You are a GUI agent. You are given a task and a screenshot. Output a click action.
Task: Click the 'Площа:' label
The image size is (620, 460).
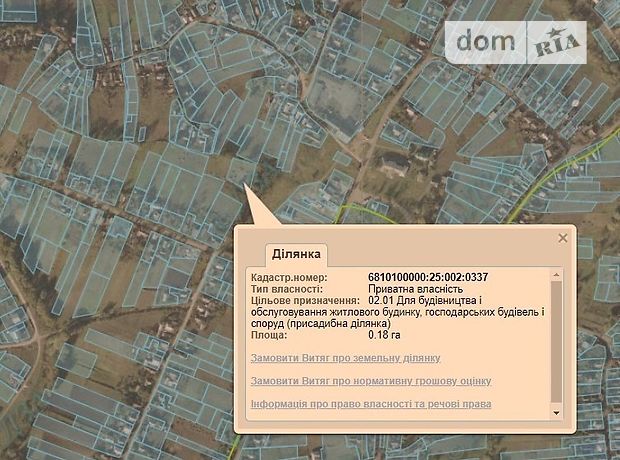(269, 335)
